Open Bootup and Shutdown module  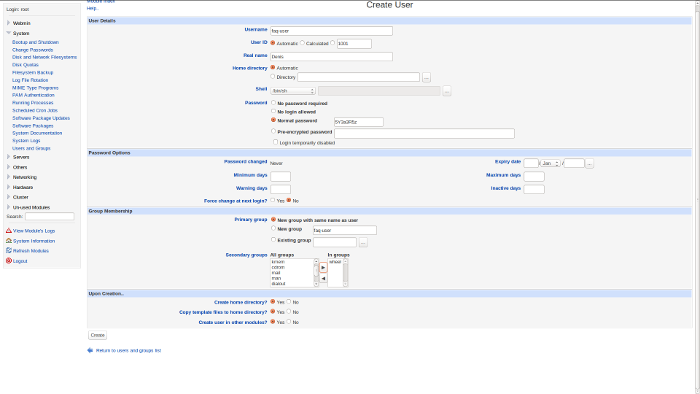(x=35, y=42)
